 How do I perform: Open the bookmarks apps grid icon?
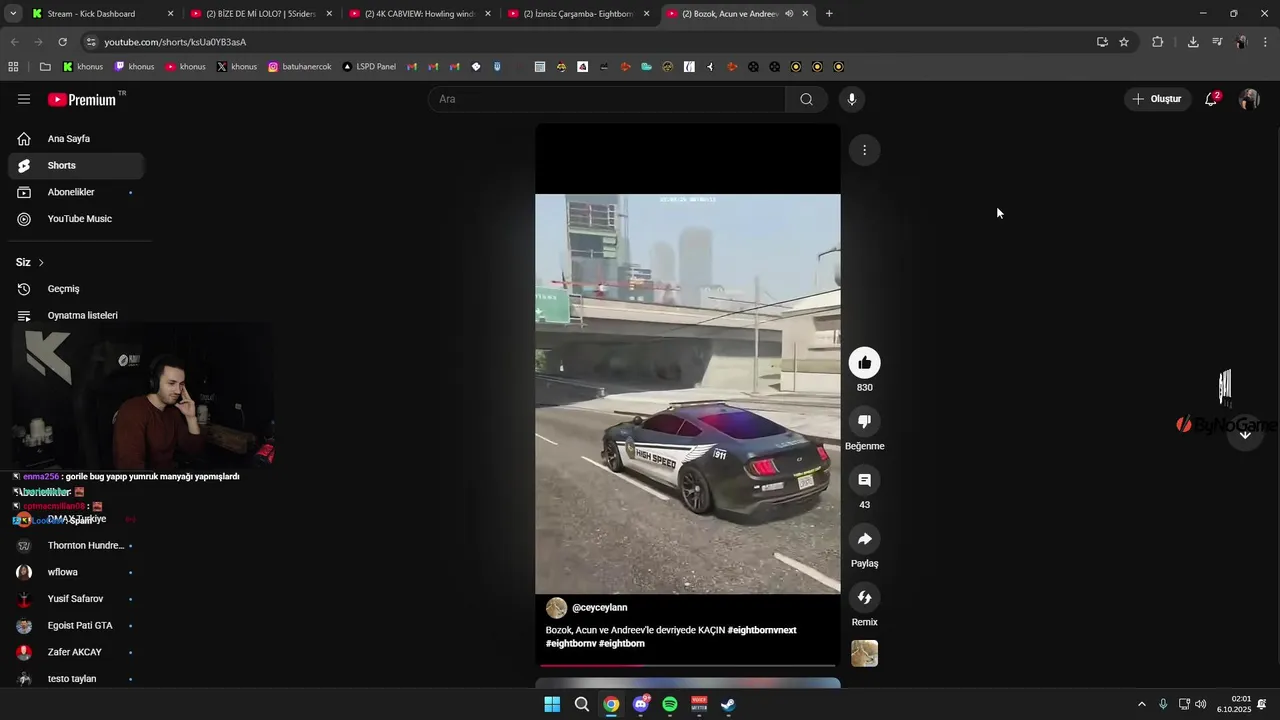[13, 67]
